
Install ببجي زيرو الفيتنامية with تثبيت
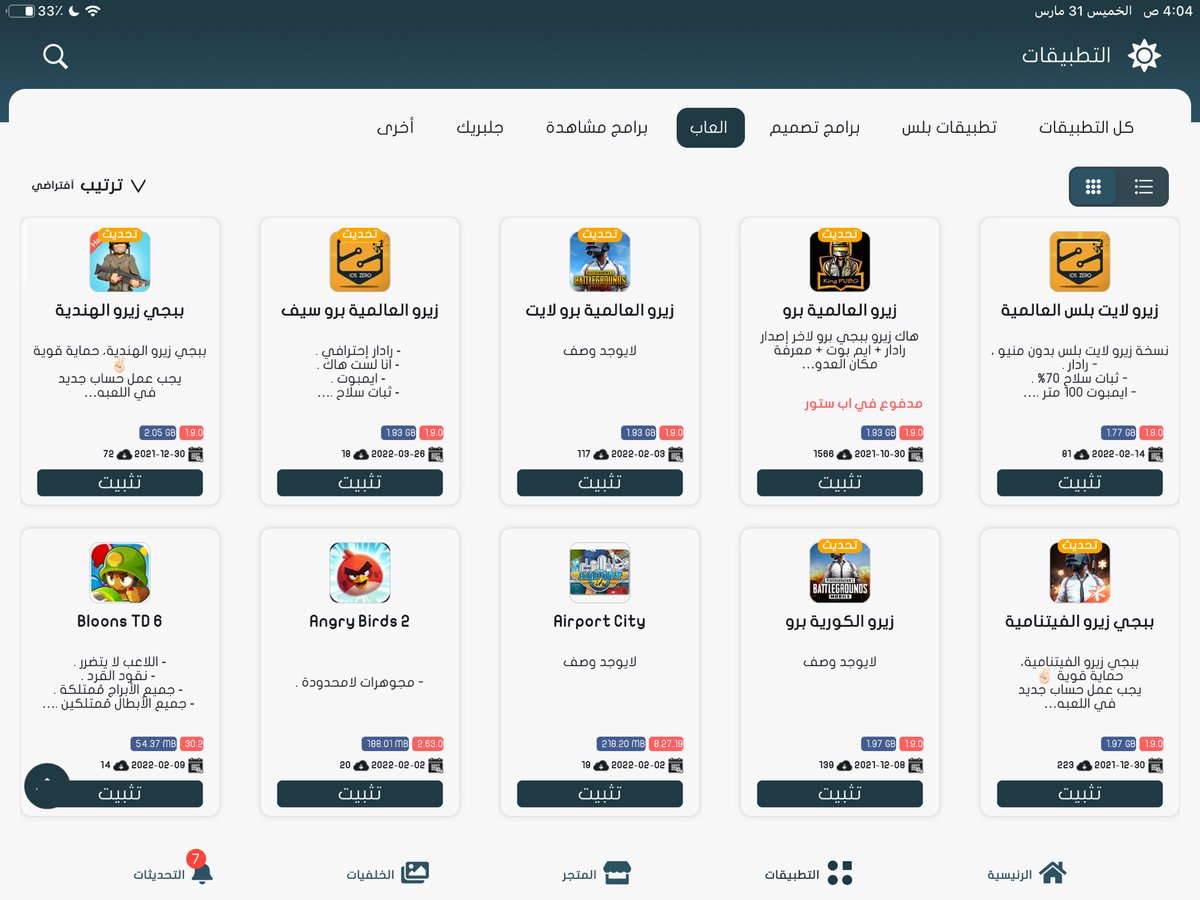(1080, 794)
